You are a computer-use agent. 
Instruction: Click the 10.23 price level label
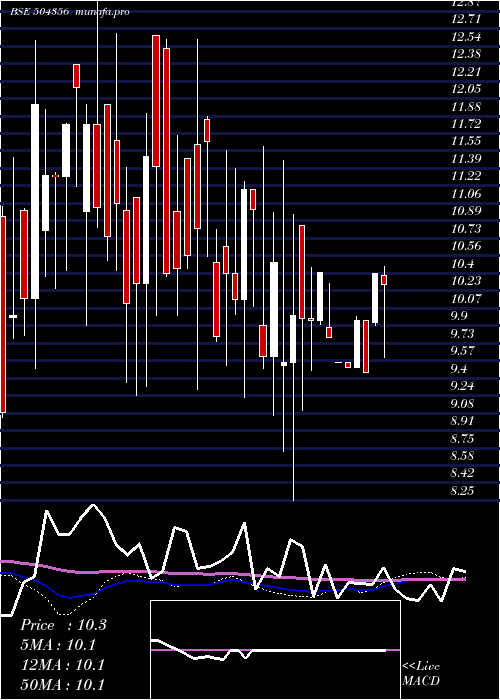(466, 281)
